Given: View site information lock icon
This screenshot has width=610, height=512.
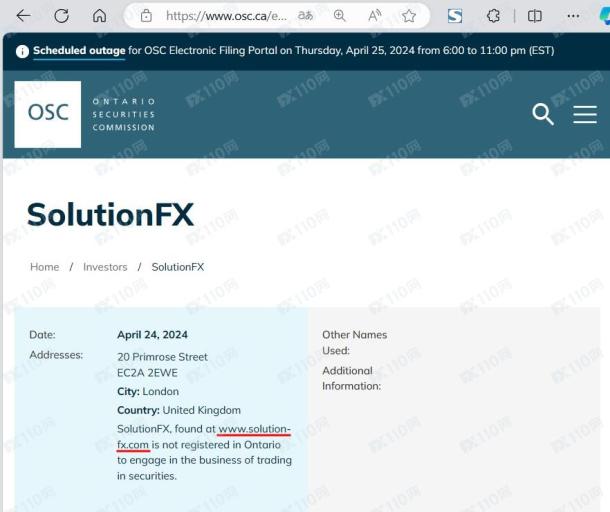Looking at the screenshot, I should tap(146, 16).
